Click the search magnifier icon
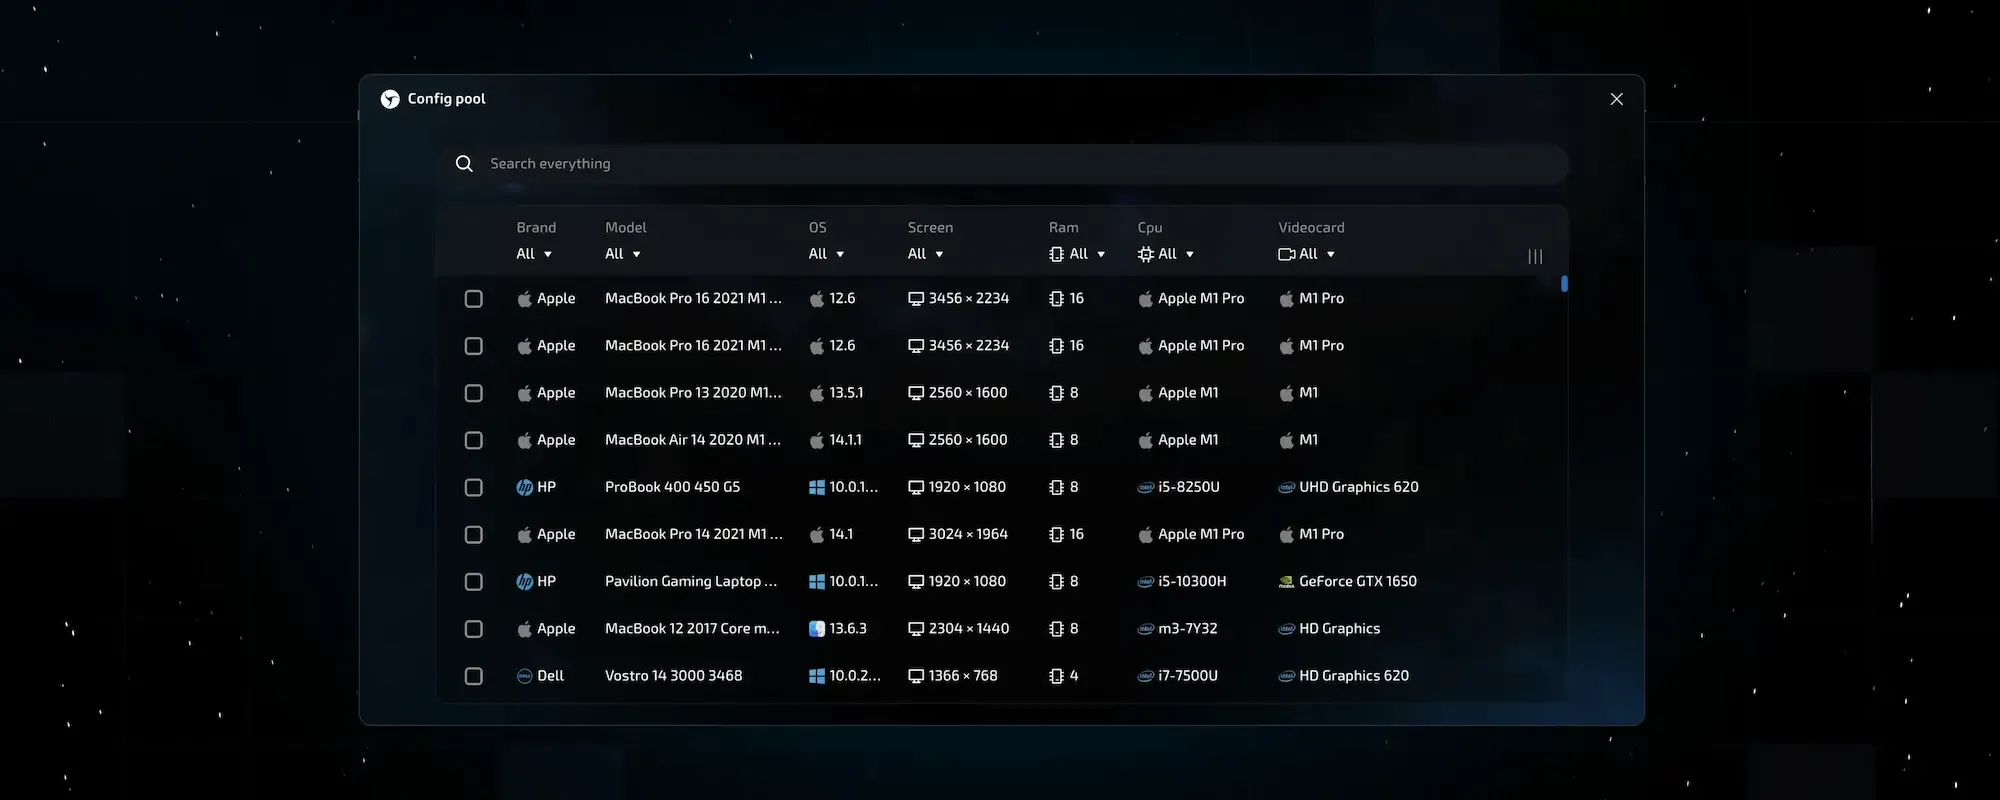Screen dimensions: 2000x800 point(464,164)
